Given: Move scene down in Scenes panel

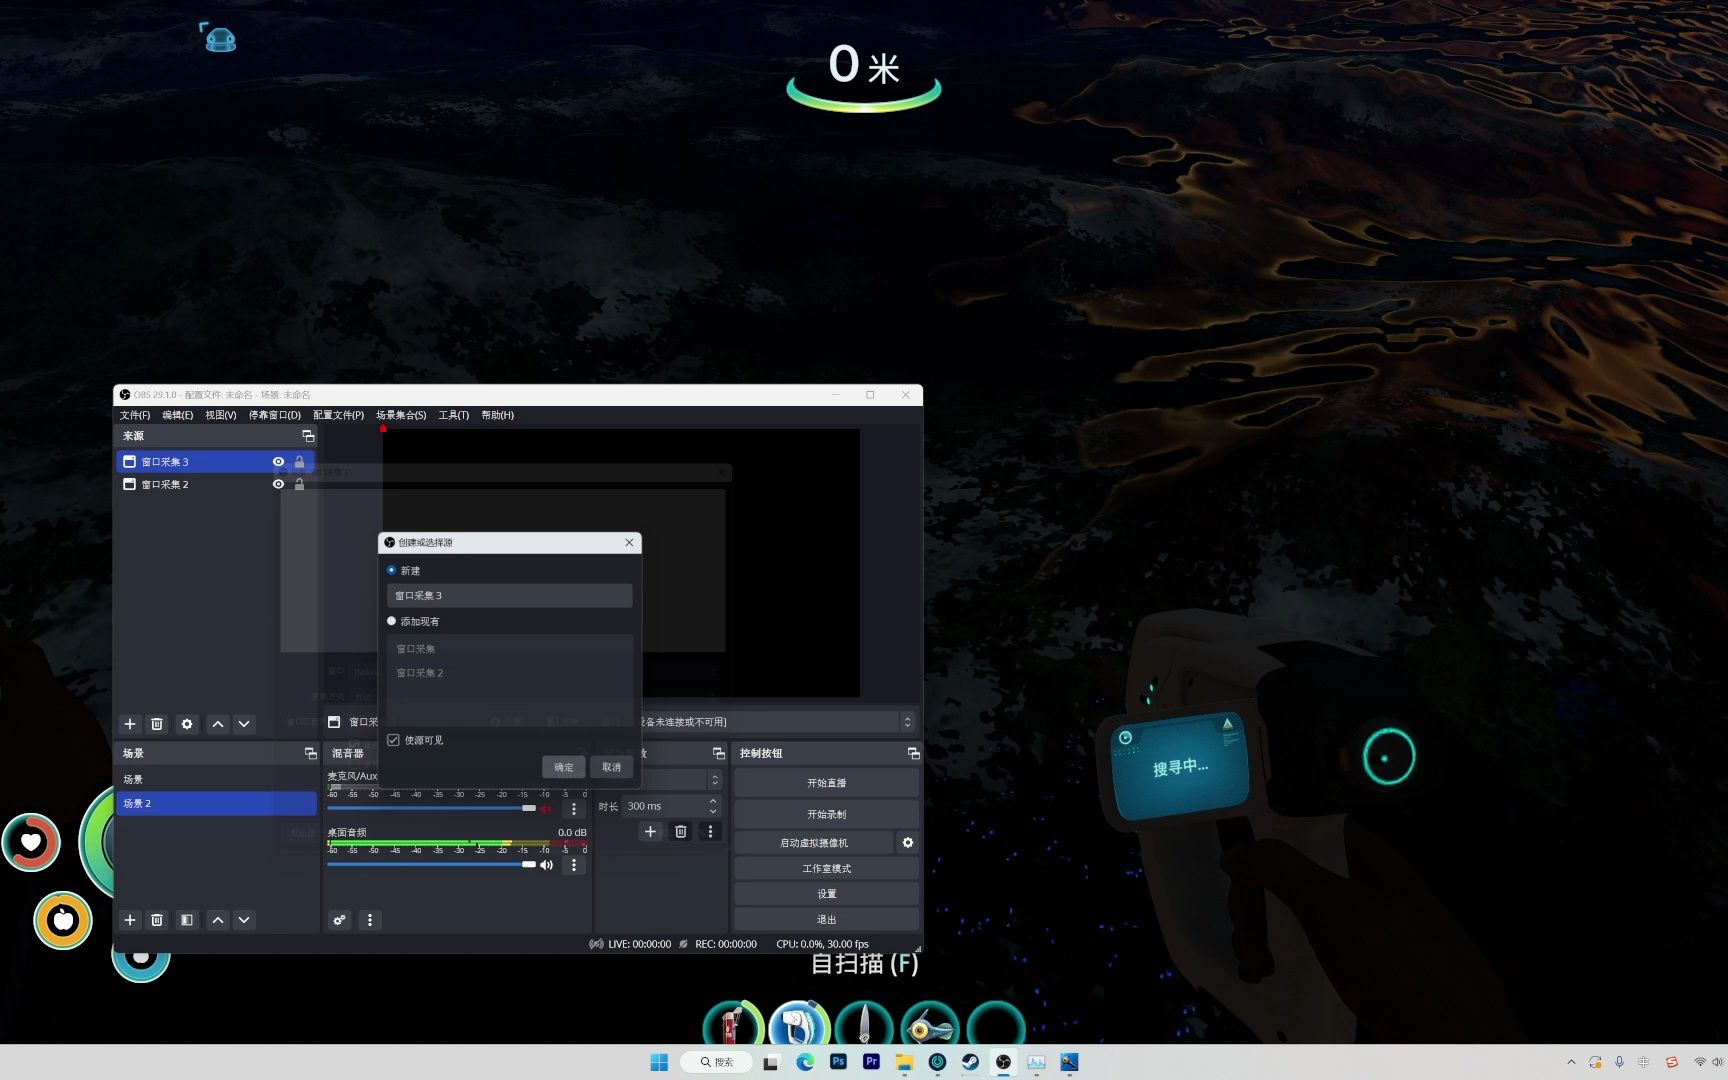Looking at the screenshot, I should click(244, 920).
